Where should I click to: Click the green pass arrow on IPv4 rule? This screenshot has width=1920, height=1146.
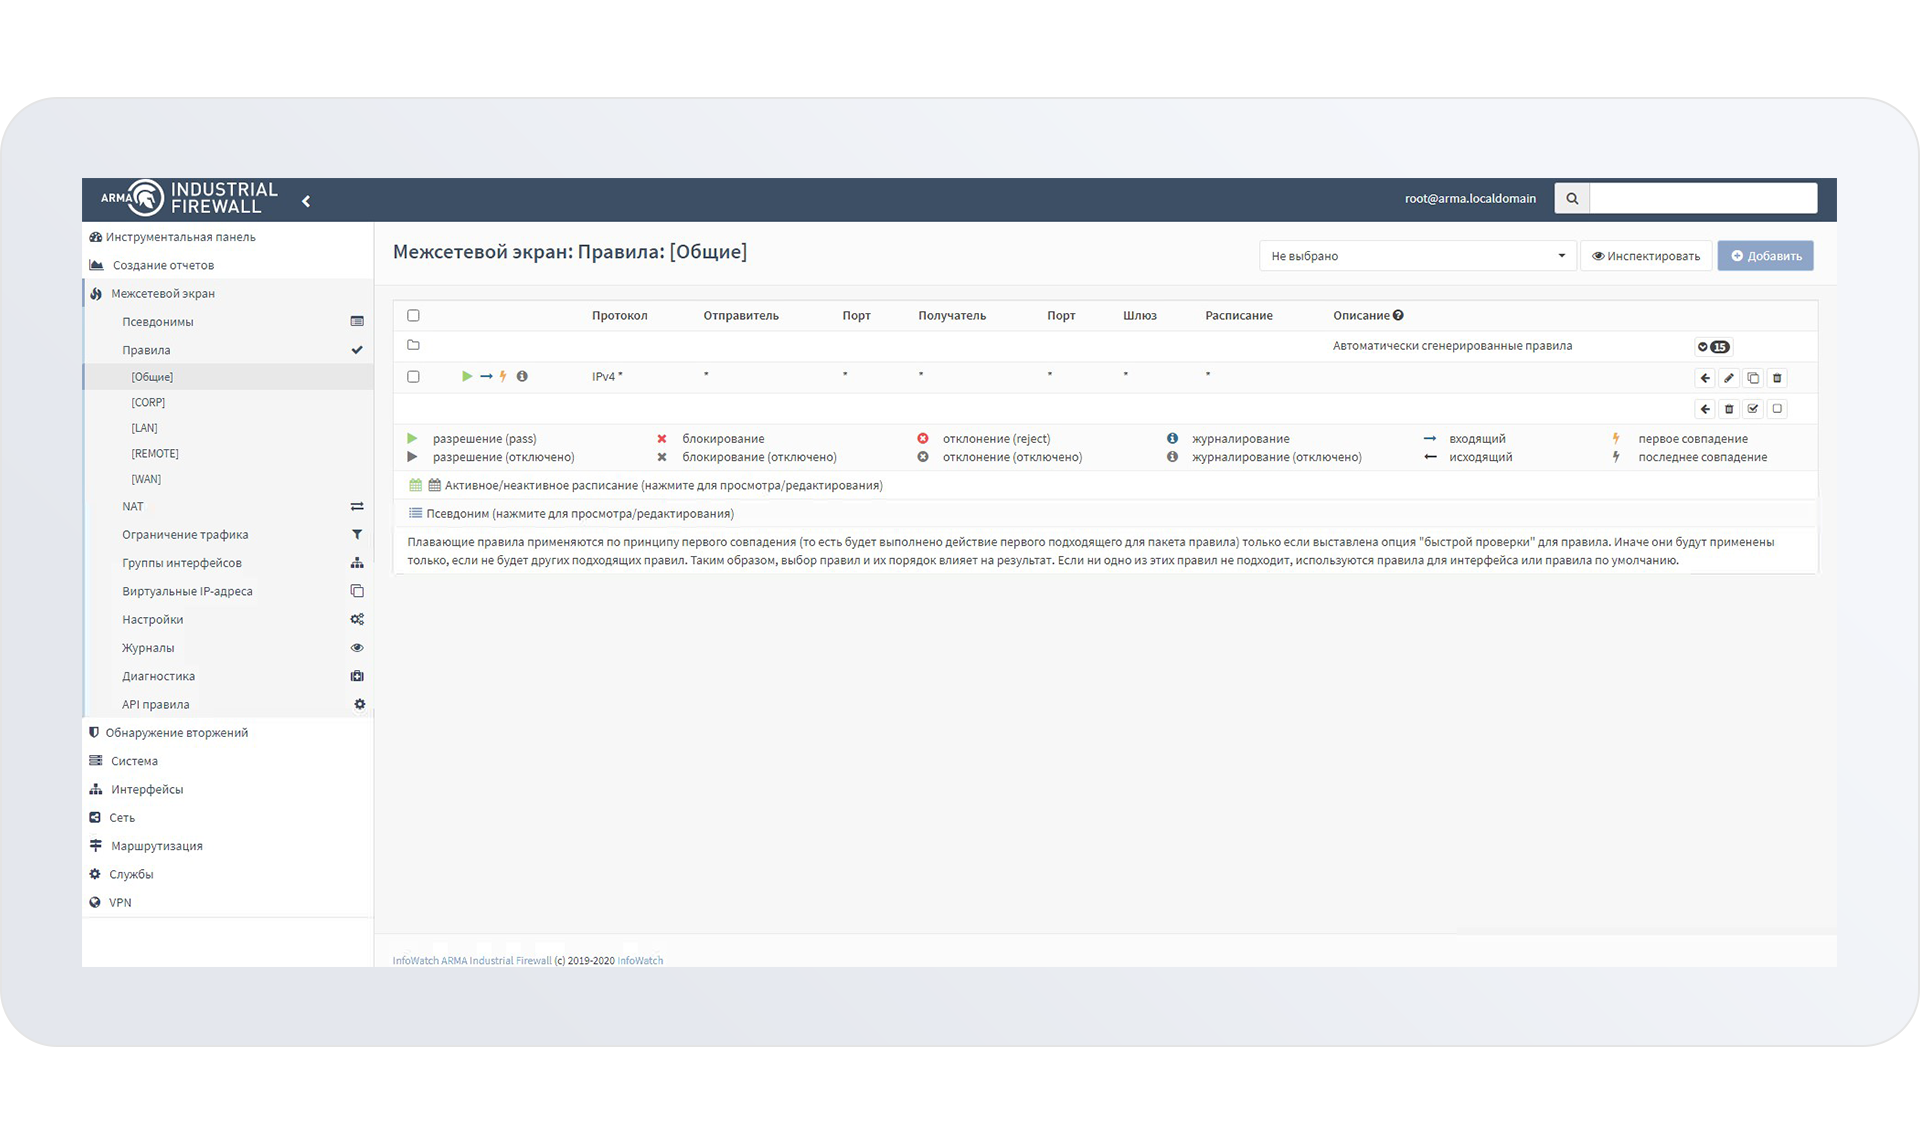(x=467, y=376)
